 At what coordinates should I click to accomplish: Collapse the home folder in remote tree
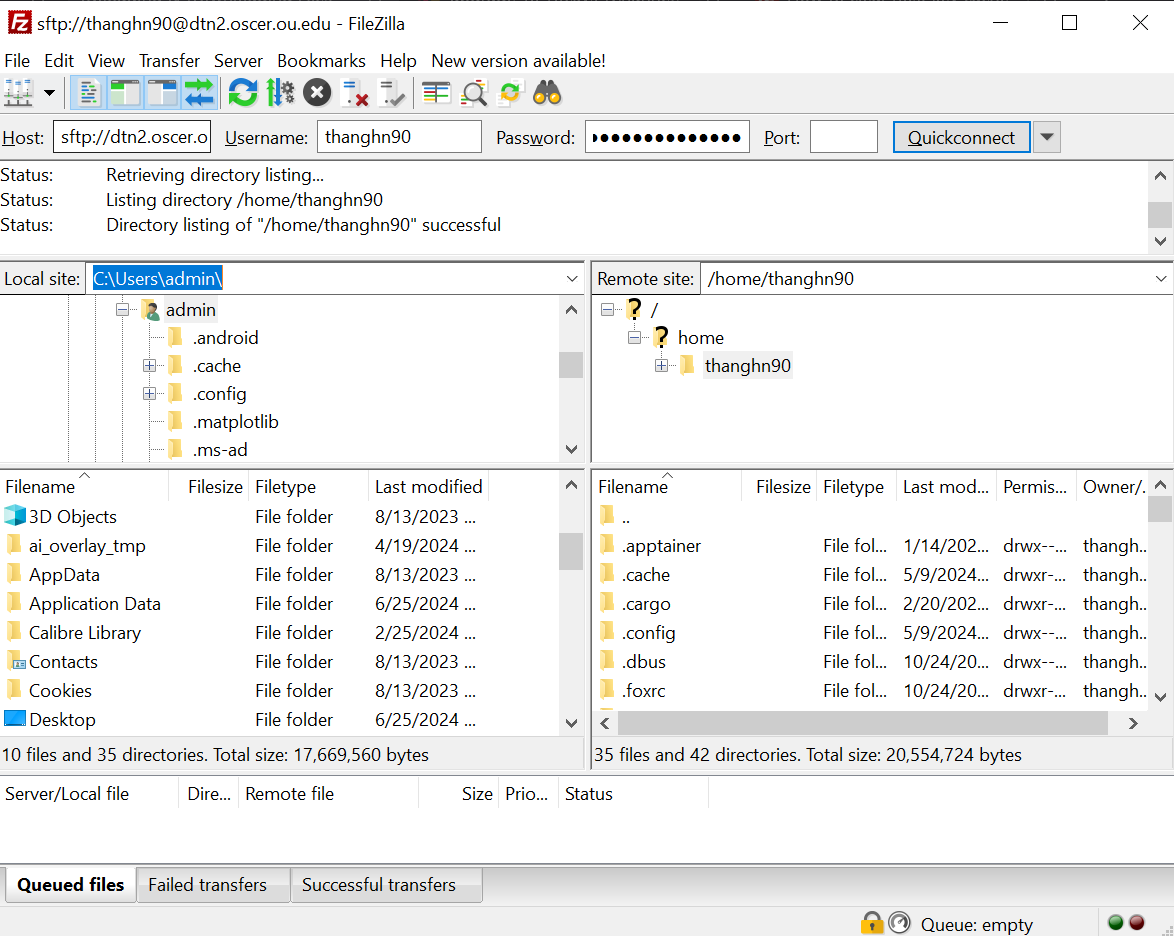tap(634, 337)
